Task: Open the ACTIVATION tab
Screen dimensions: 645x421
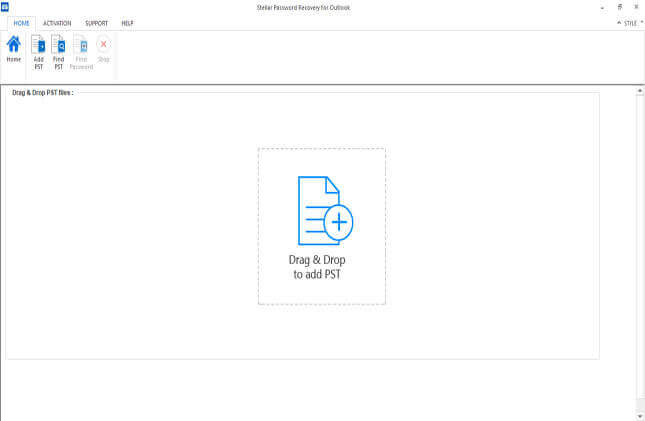Action: [57, 23]
